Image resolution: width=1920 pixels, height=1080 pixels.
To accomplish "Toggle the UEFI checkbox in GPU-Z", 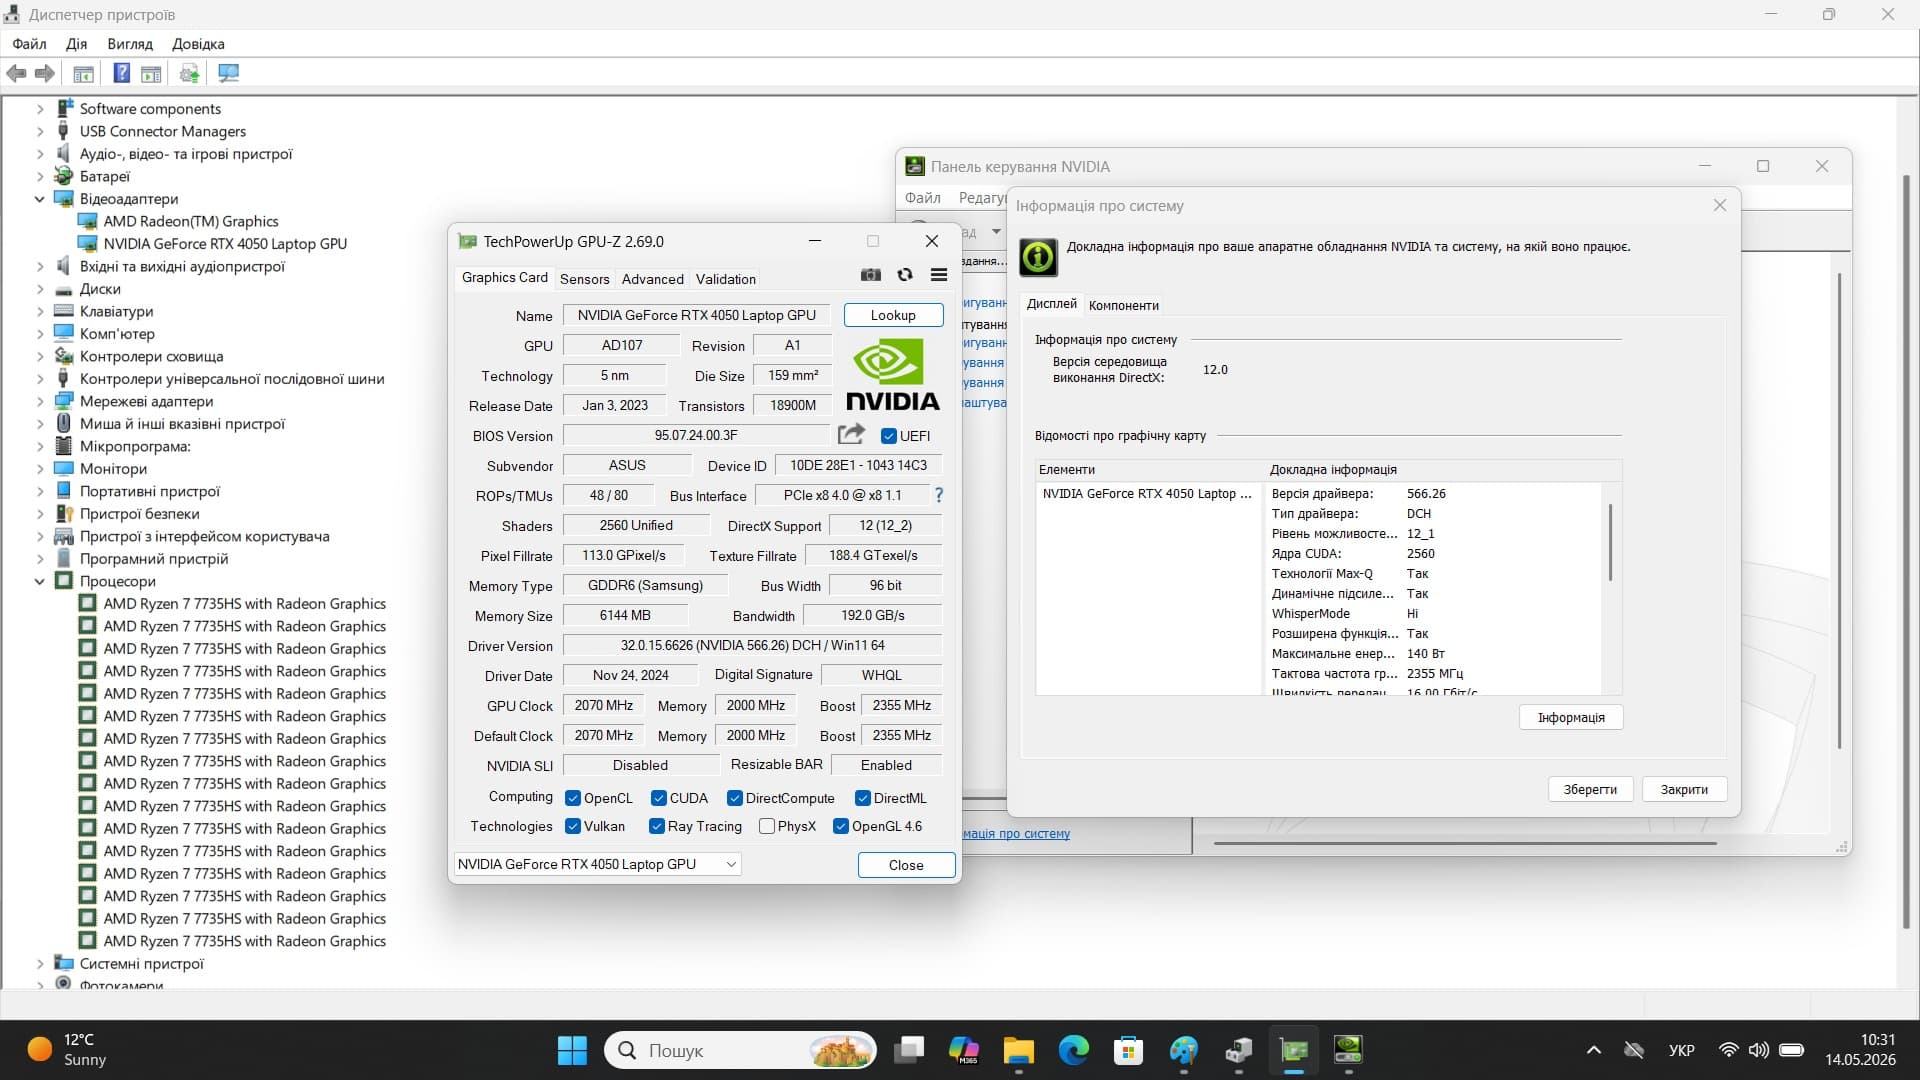I will [x=888, y=436].
